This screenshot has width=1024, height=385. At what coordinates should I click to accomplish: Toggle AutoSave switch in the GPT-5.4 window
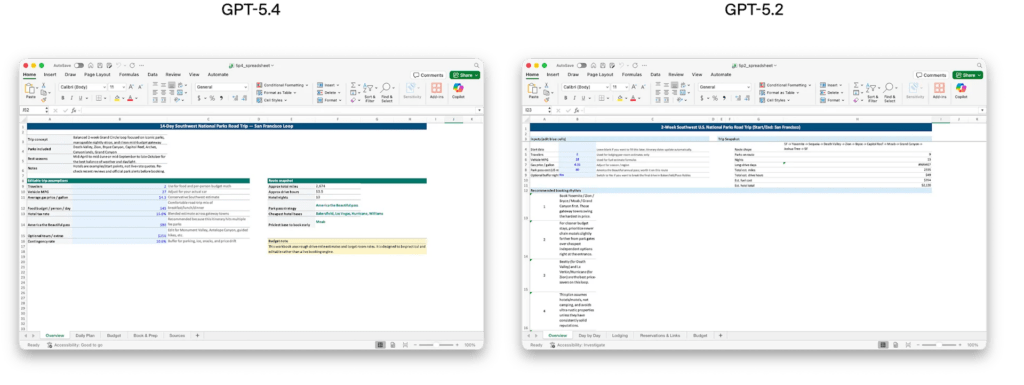tap(78, 65)
